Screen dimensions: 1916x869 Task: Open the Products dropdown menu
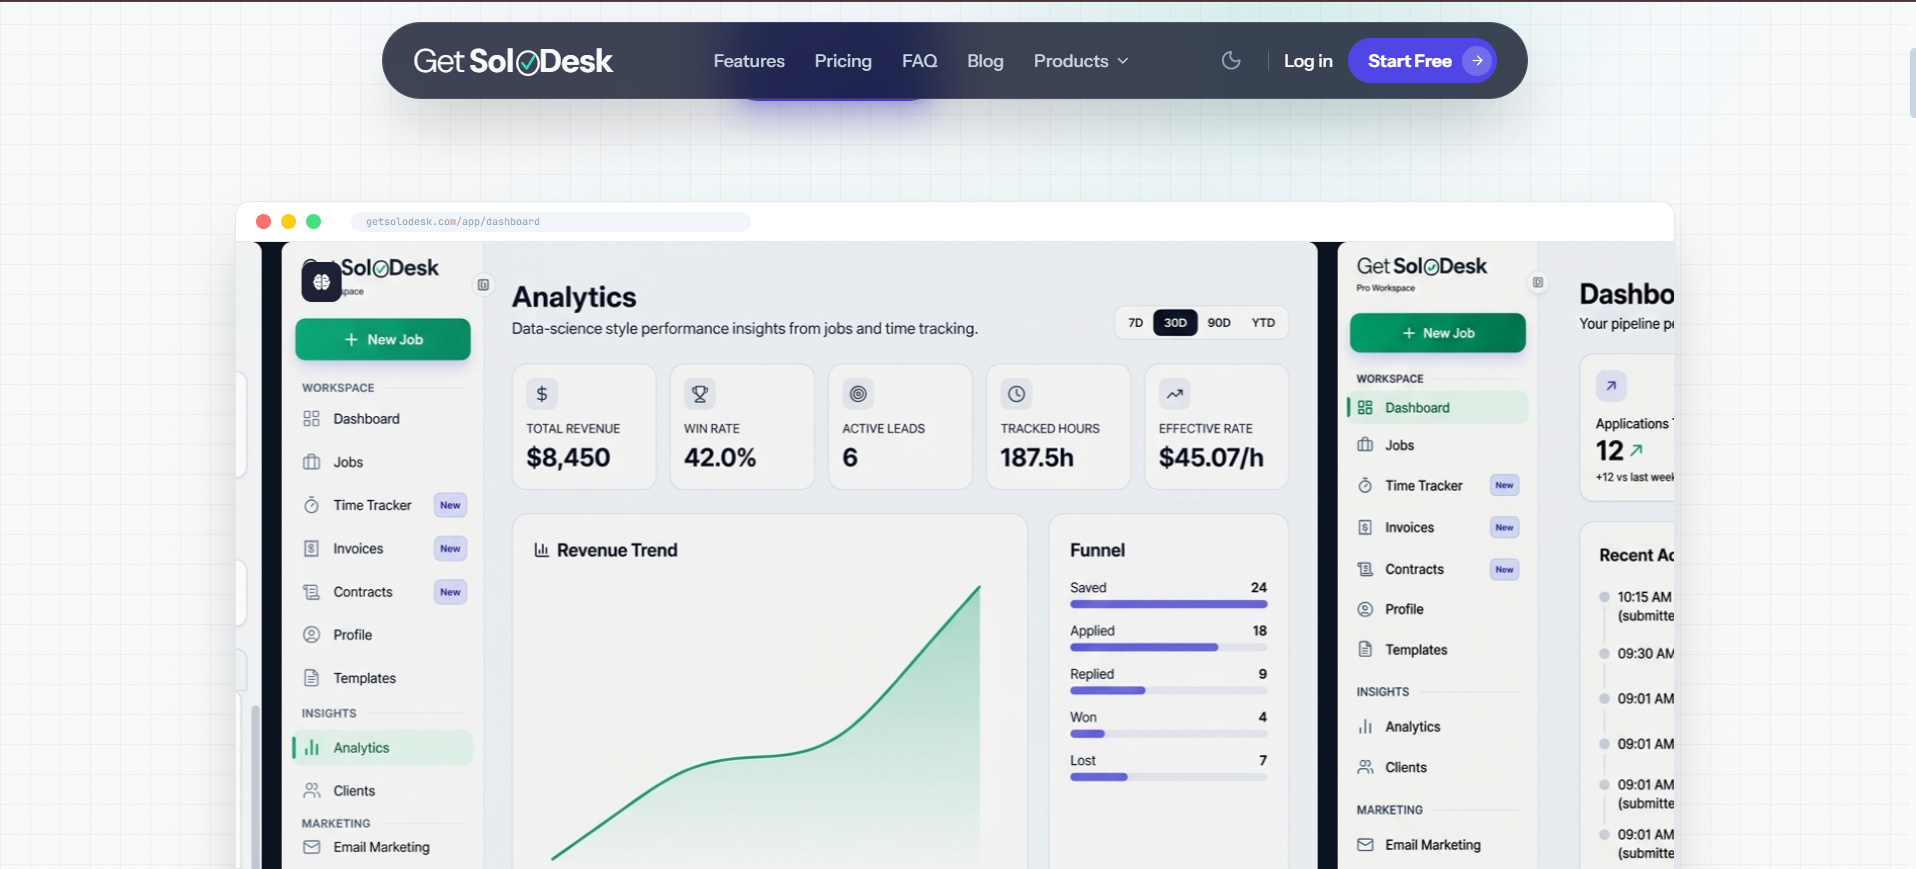pos(1081,61)
